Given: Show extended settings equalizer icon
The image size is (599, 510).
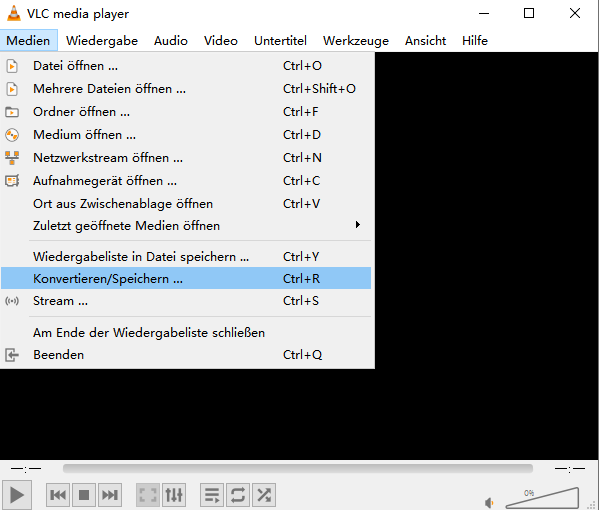Looking at the screenshot, I should click(x=174, y=495).
